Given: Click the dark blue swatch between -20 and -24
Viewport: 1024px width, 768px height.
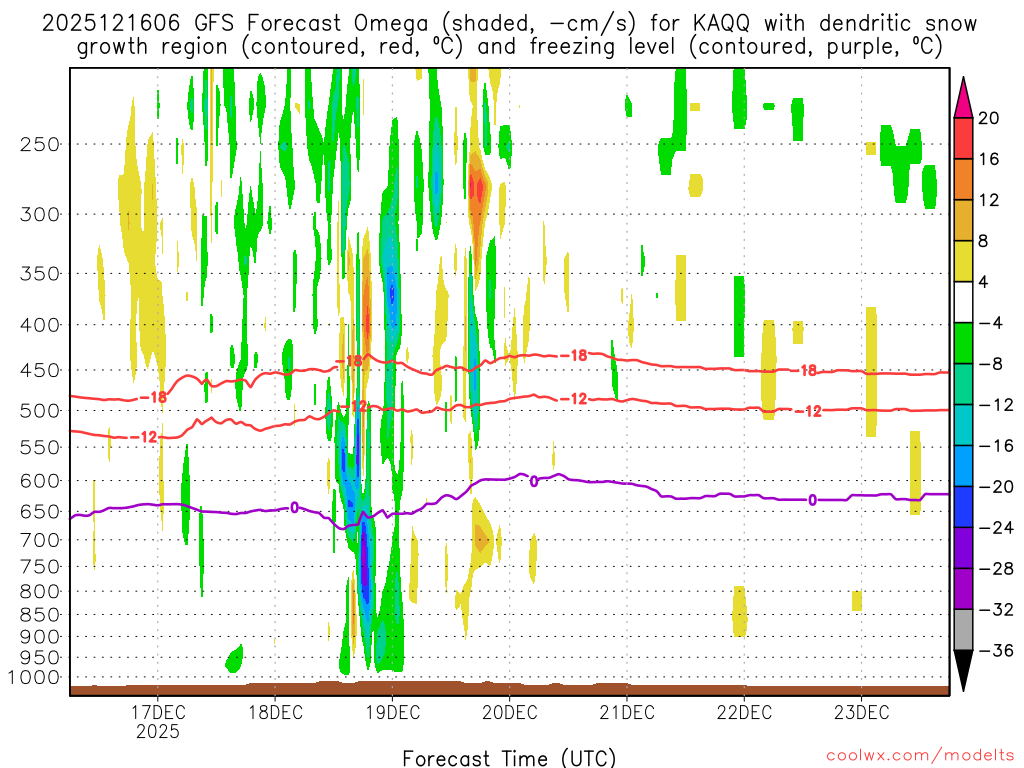Looking at the screenshot, I should [x=963, y=507].
